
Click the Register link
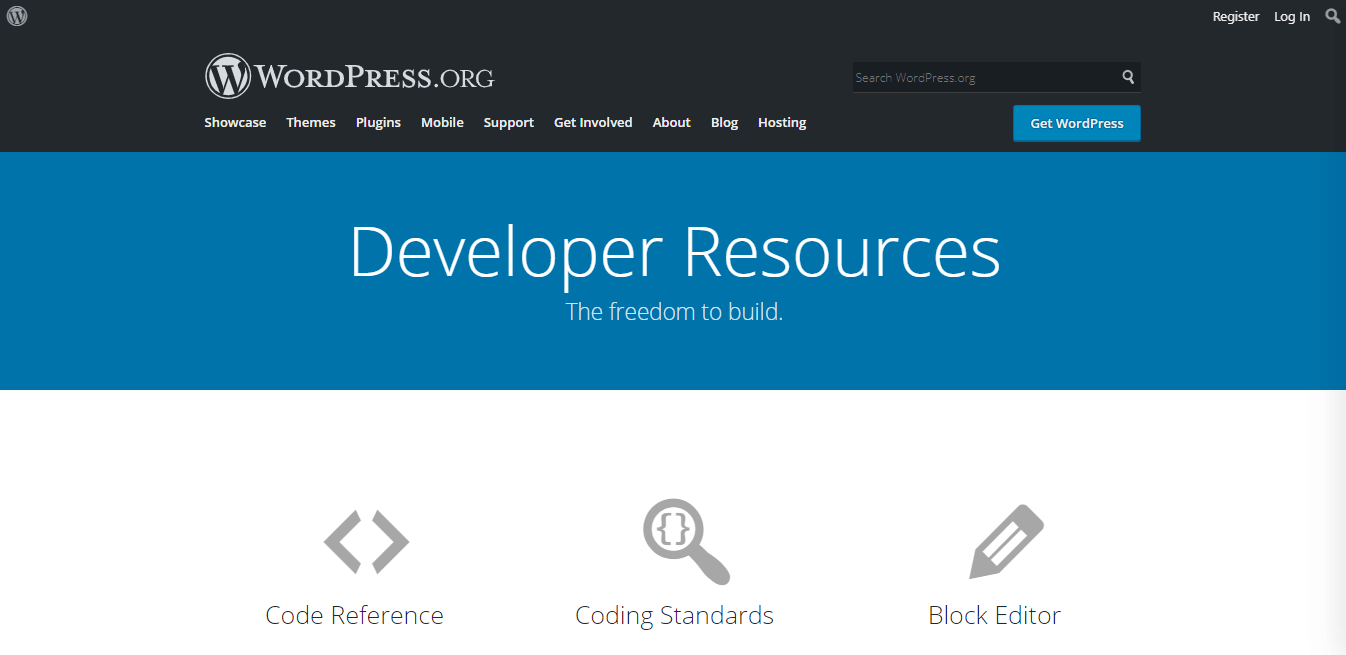coord(1236,16)
